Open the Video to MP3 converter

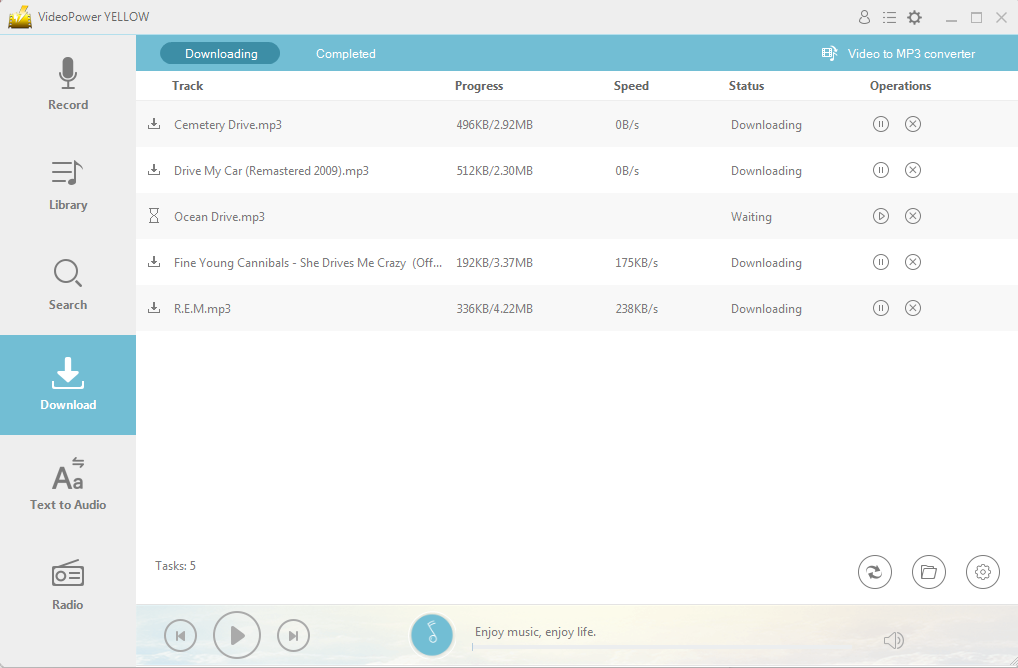tap(895, 53)
